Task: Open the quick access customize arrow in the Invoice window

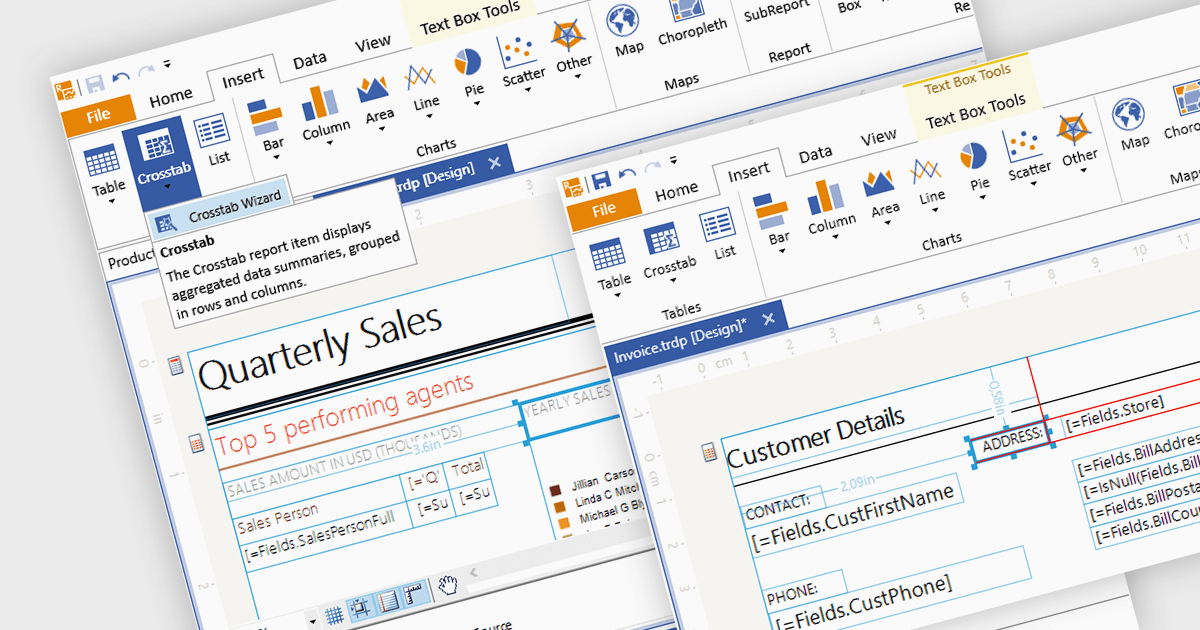Action: click(x=673, y=161)
